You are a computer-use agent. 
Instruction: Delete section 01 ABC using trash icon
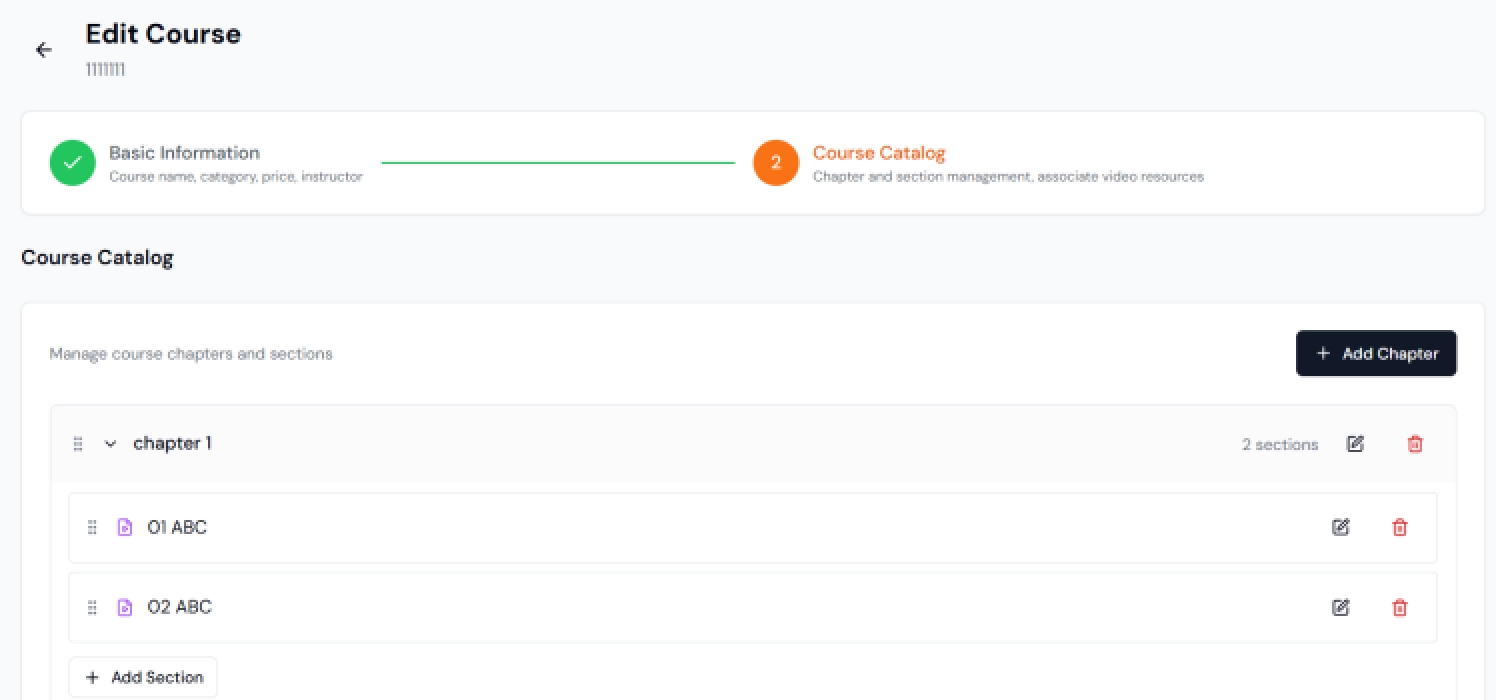[x=1399, y=527]
